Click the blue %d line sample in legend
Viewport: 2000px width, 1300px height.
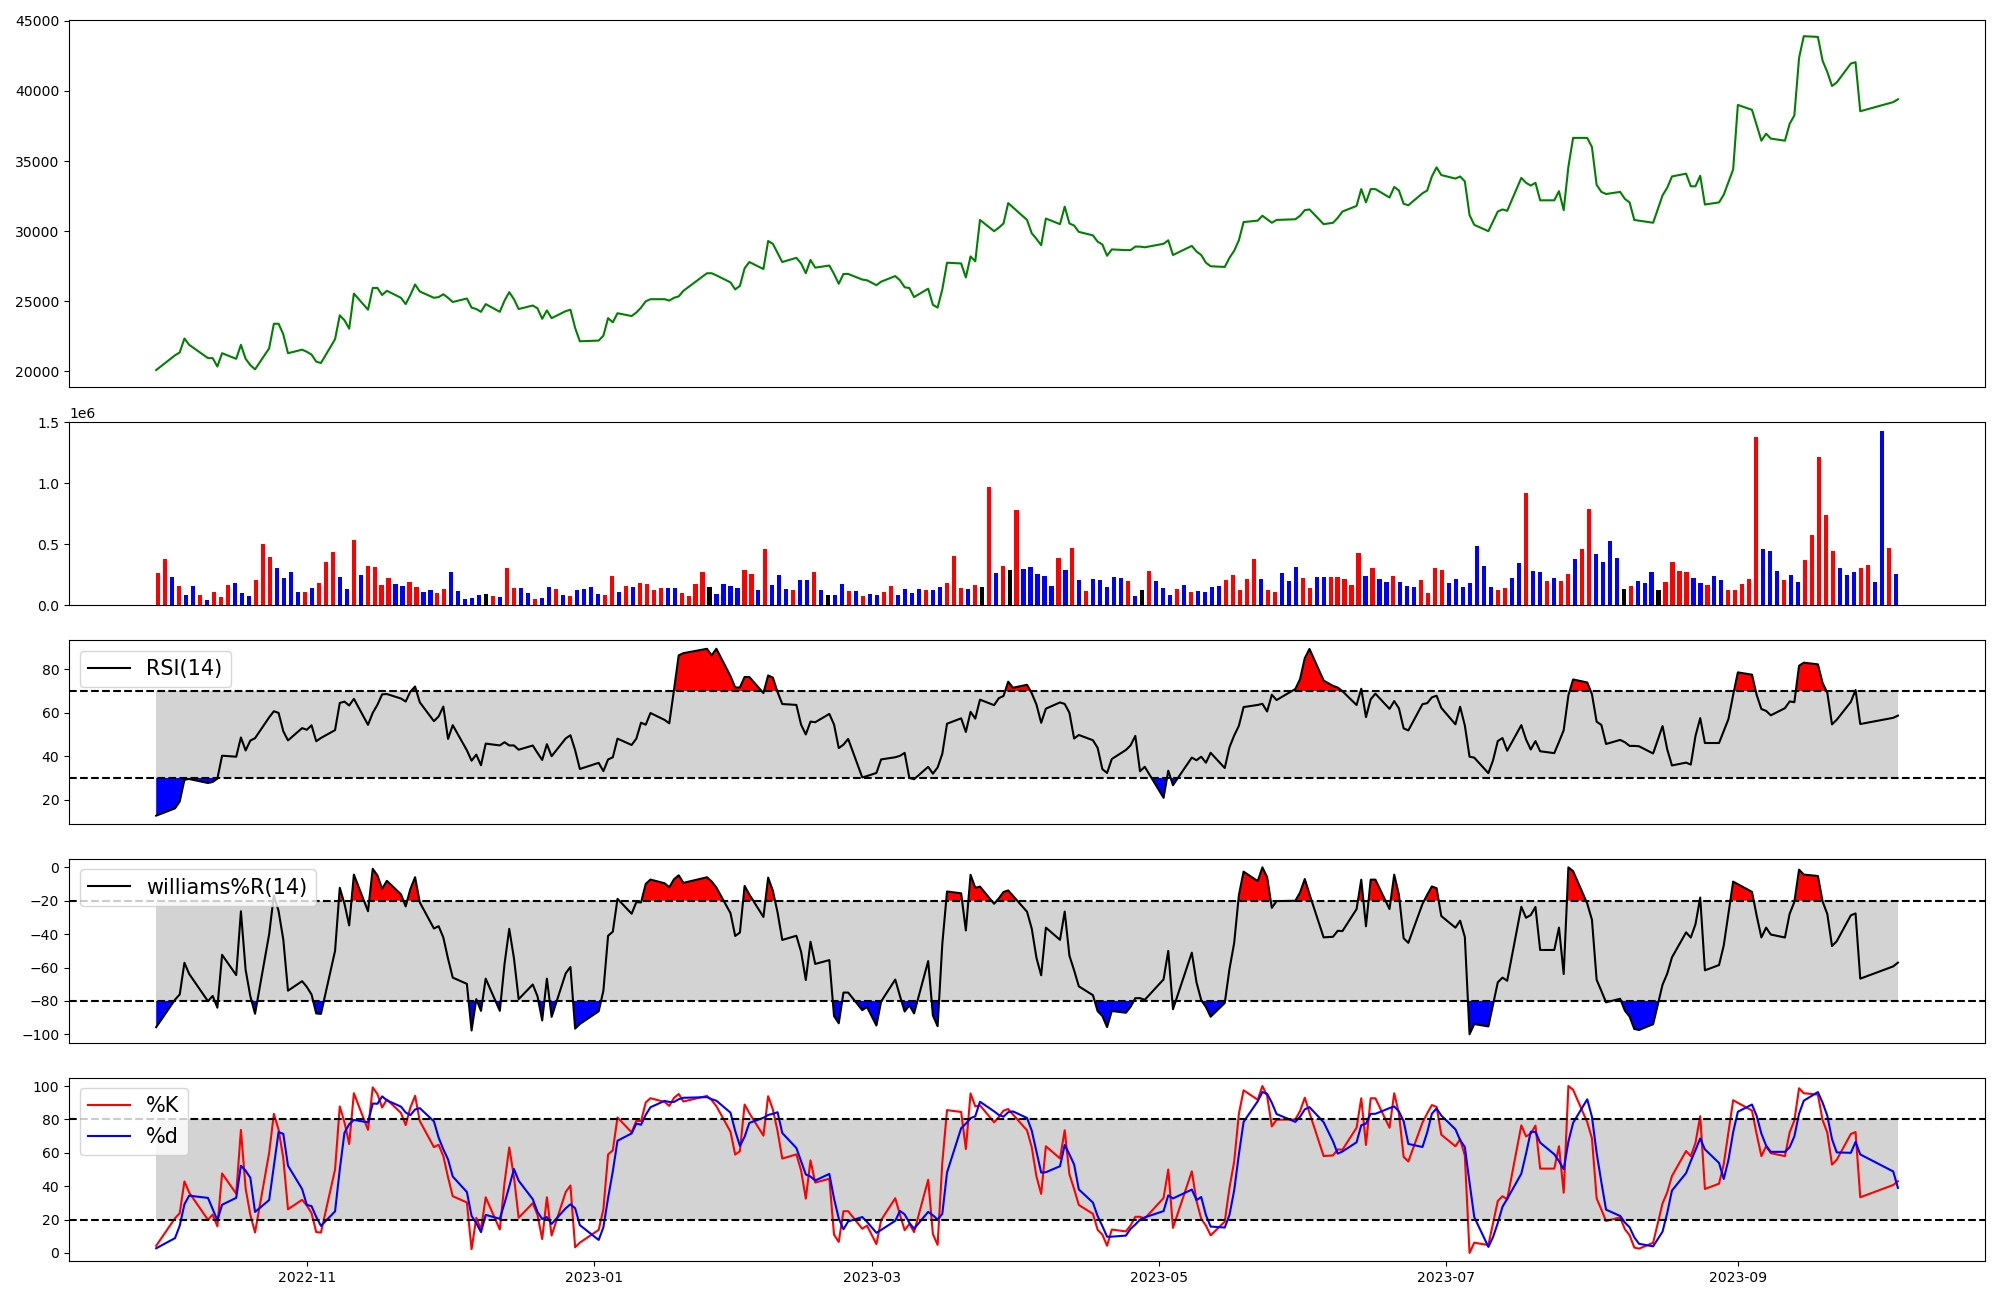click(109, 1136)
